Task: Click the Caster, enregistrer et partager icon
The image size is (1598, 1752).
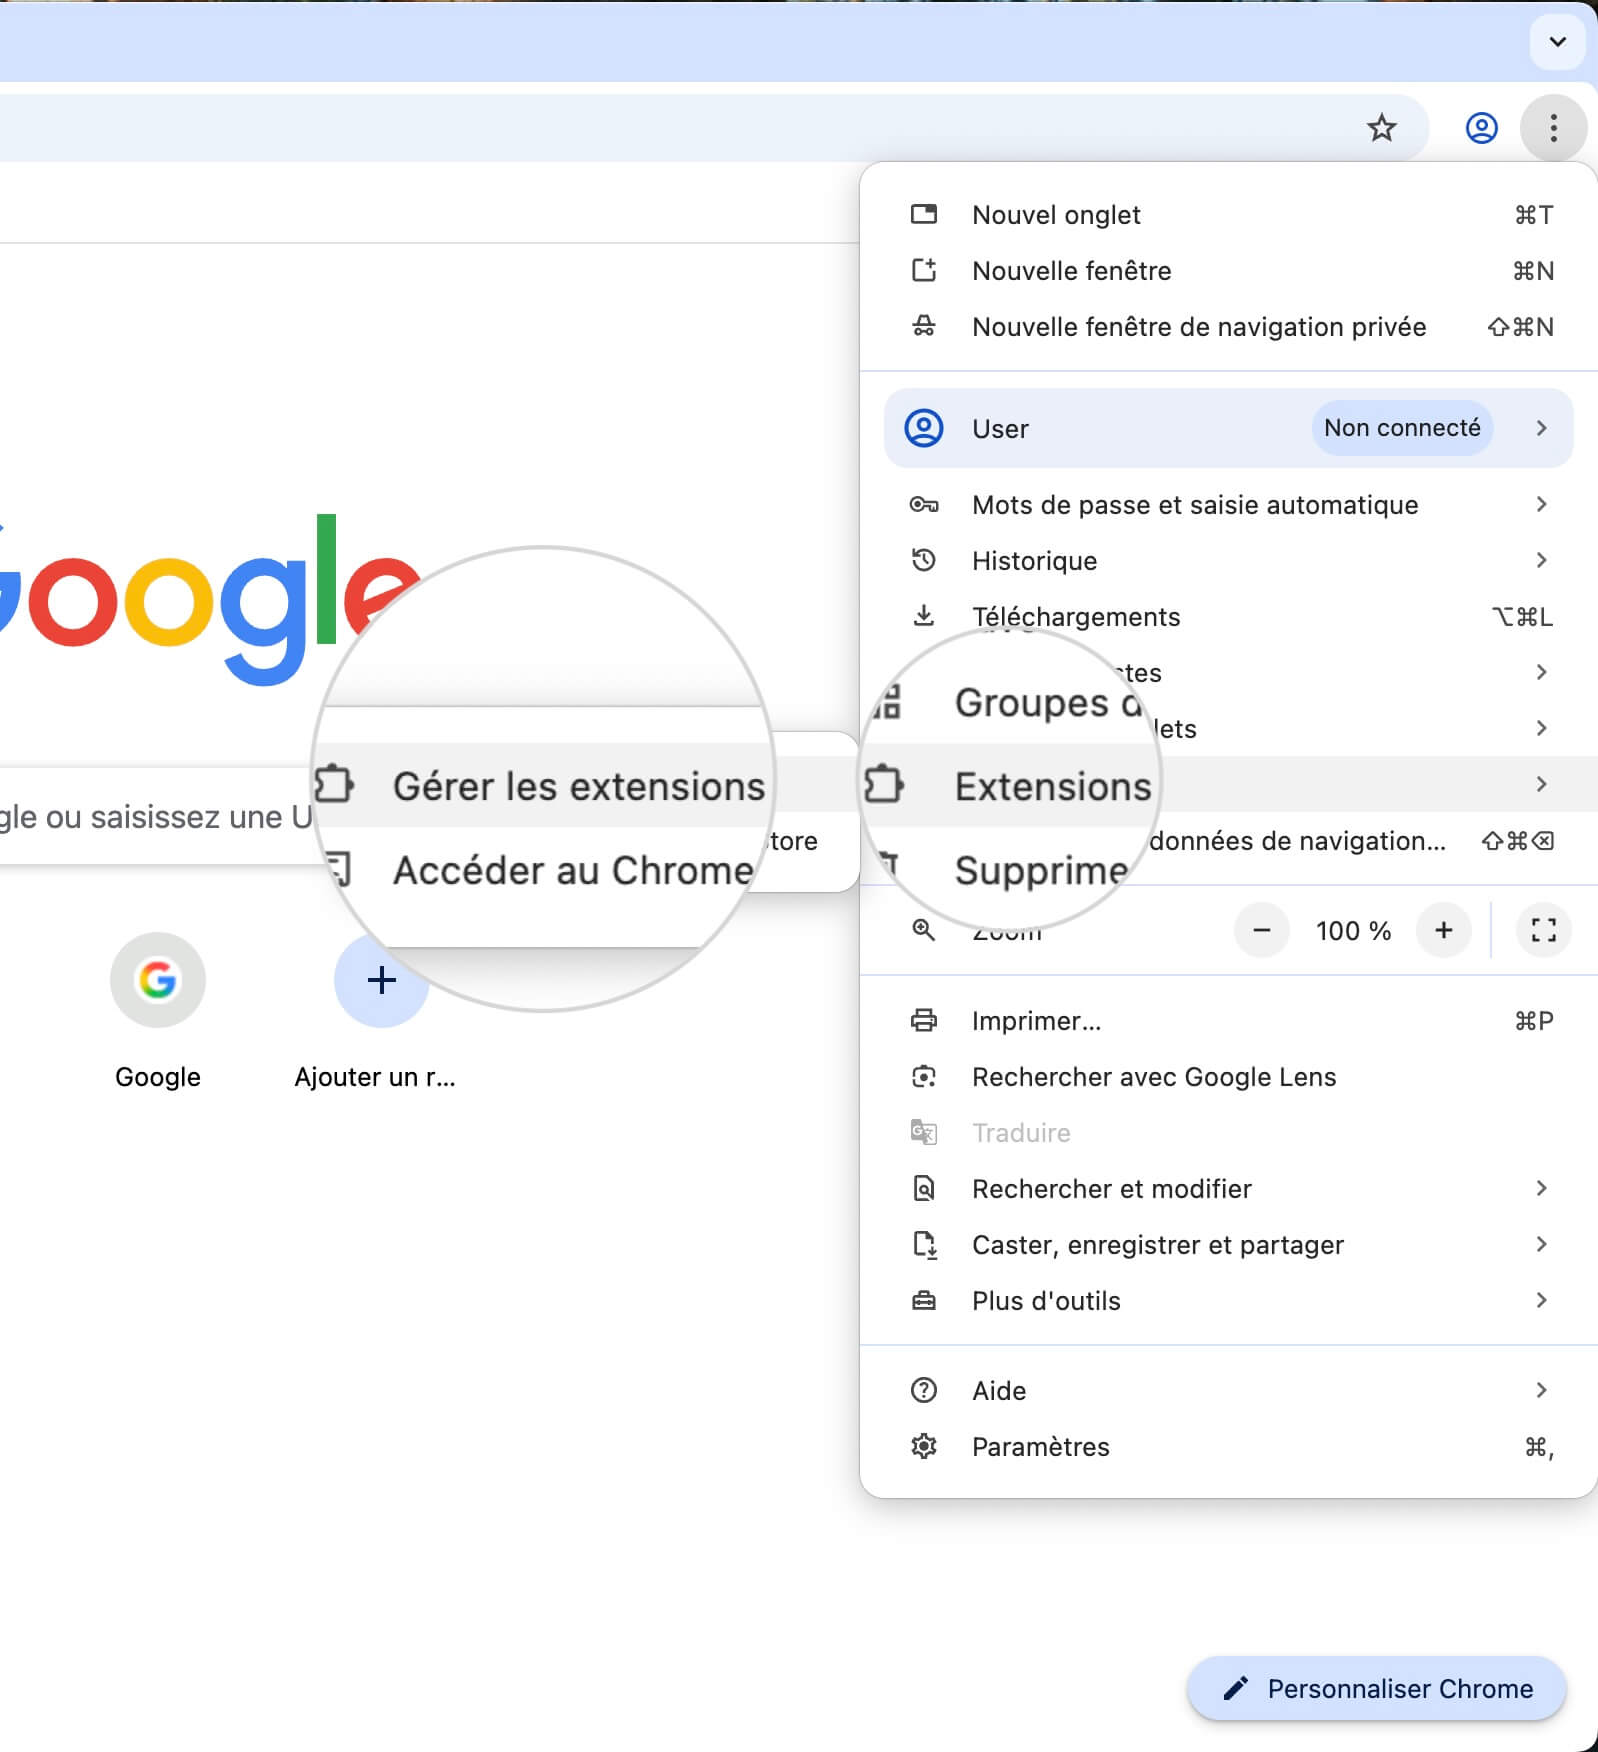Action: pyautogui.click(x=924, y=1244)
